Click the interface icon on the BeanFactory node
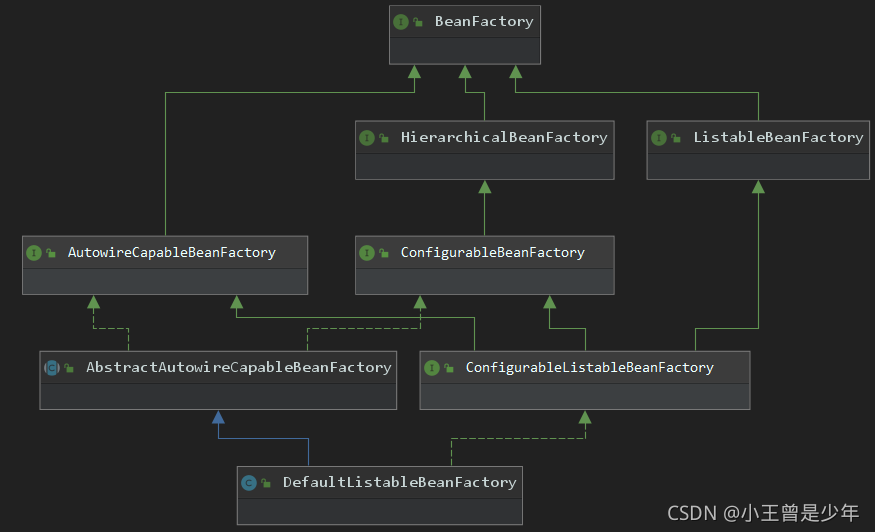 point(401,21)
